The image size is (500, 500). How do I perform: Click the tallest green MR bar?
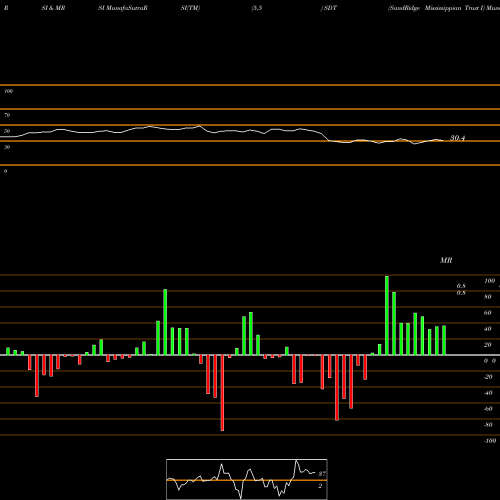click(x=387, y=315)
